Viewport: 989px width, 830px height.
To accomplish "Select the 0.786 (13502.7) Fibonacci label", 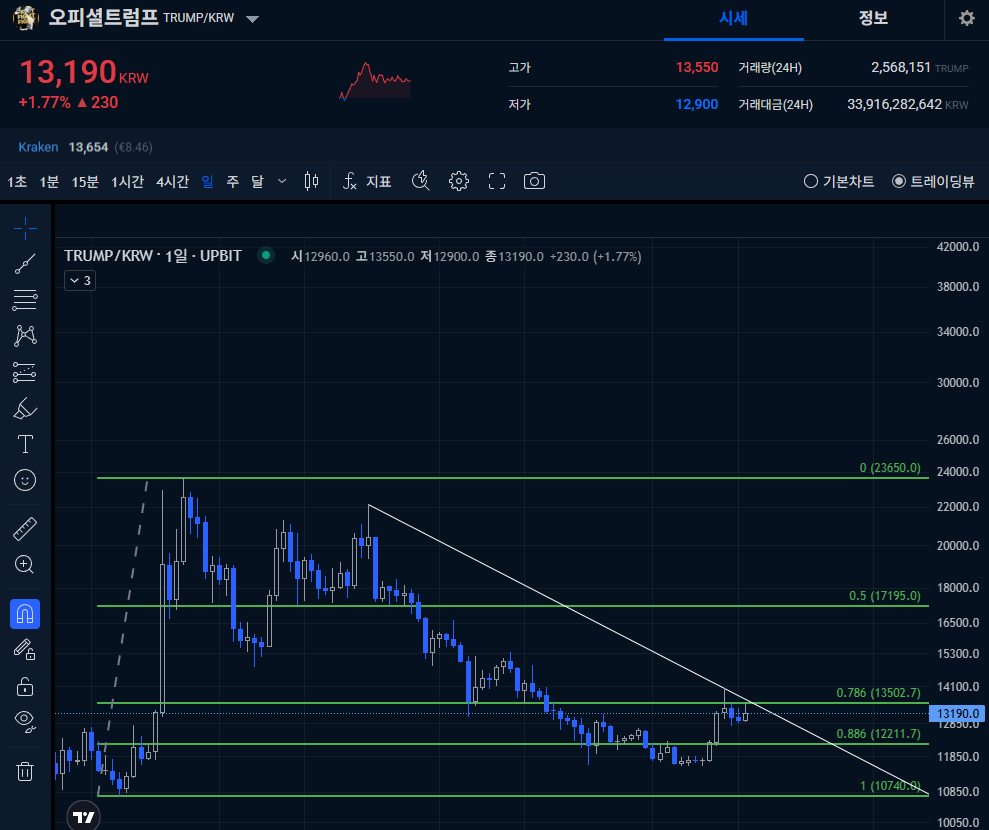I will [878, 693].
